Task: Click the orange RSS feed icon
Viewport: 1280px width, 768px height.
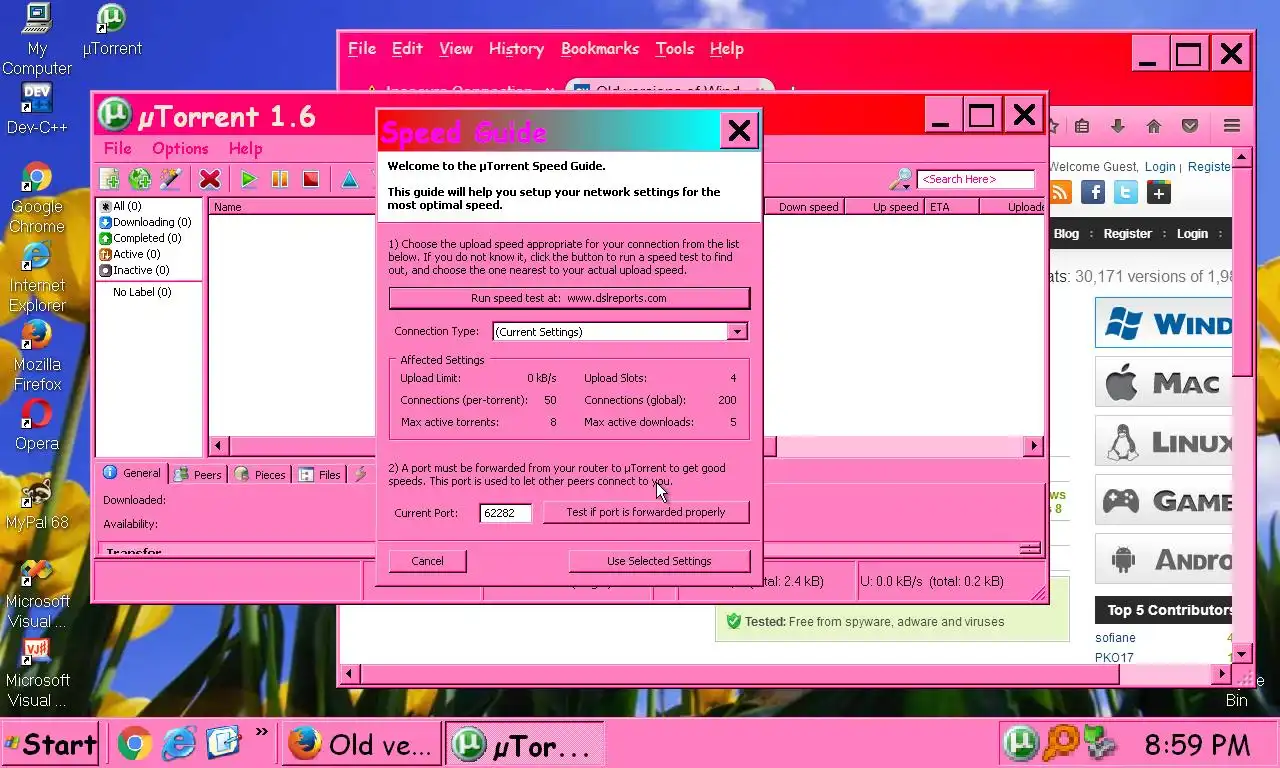Action: (x=1060, y=193)
